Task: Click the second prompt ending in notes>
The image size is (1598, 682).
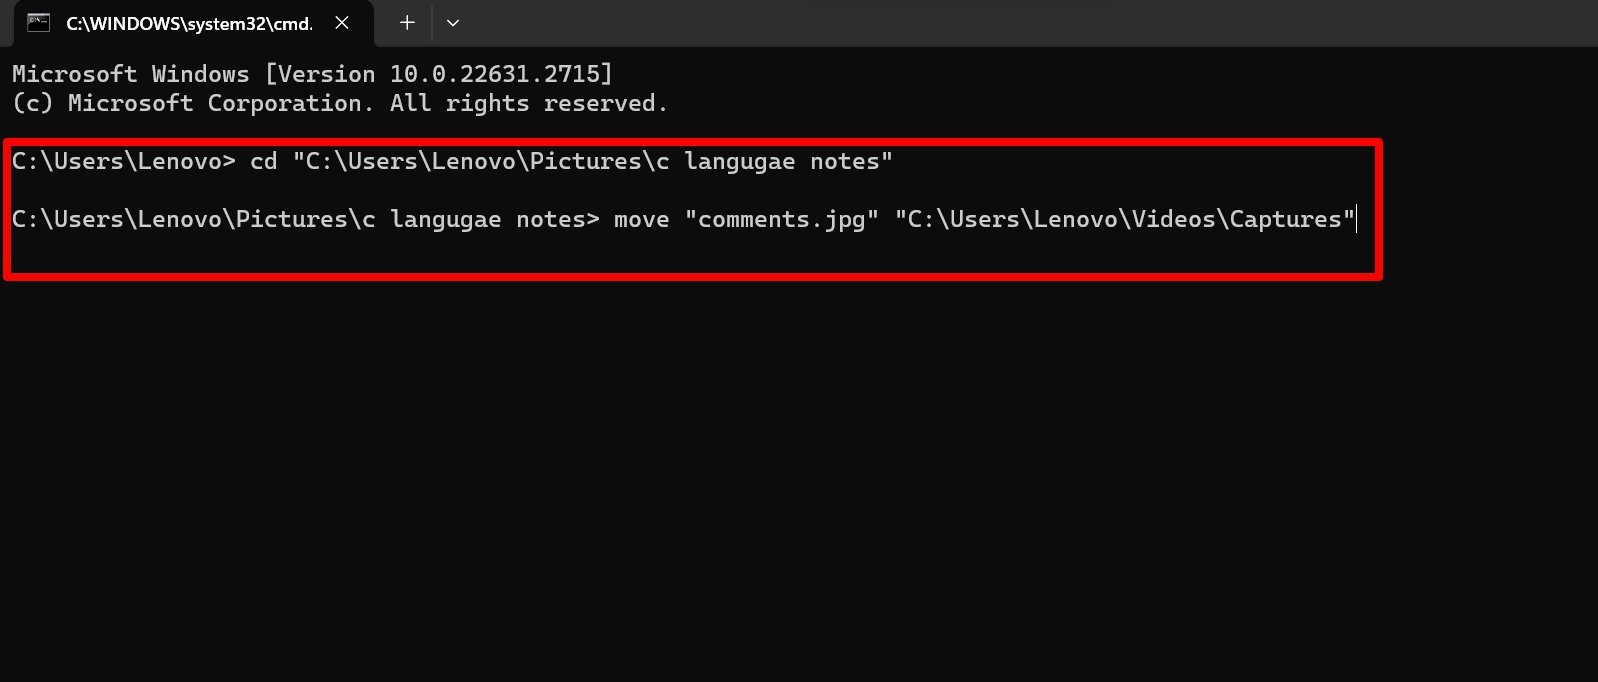Action: click(x=305, y=219)
